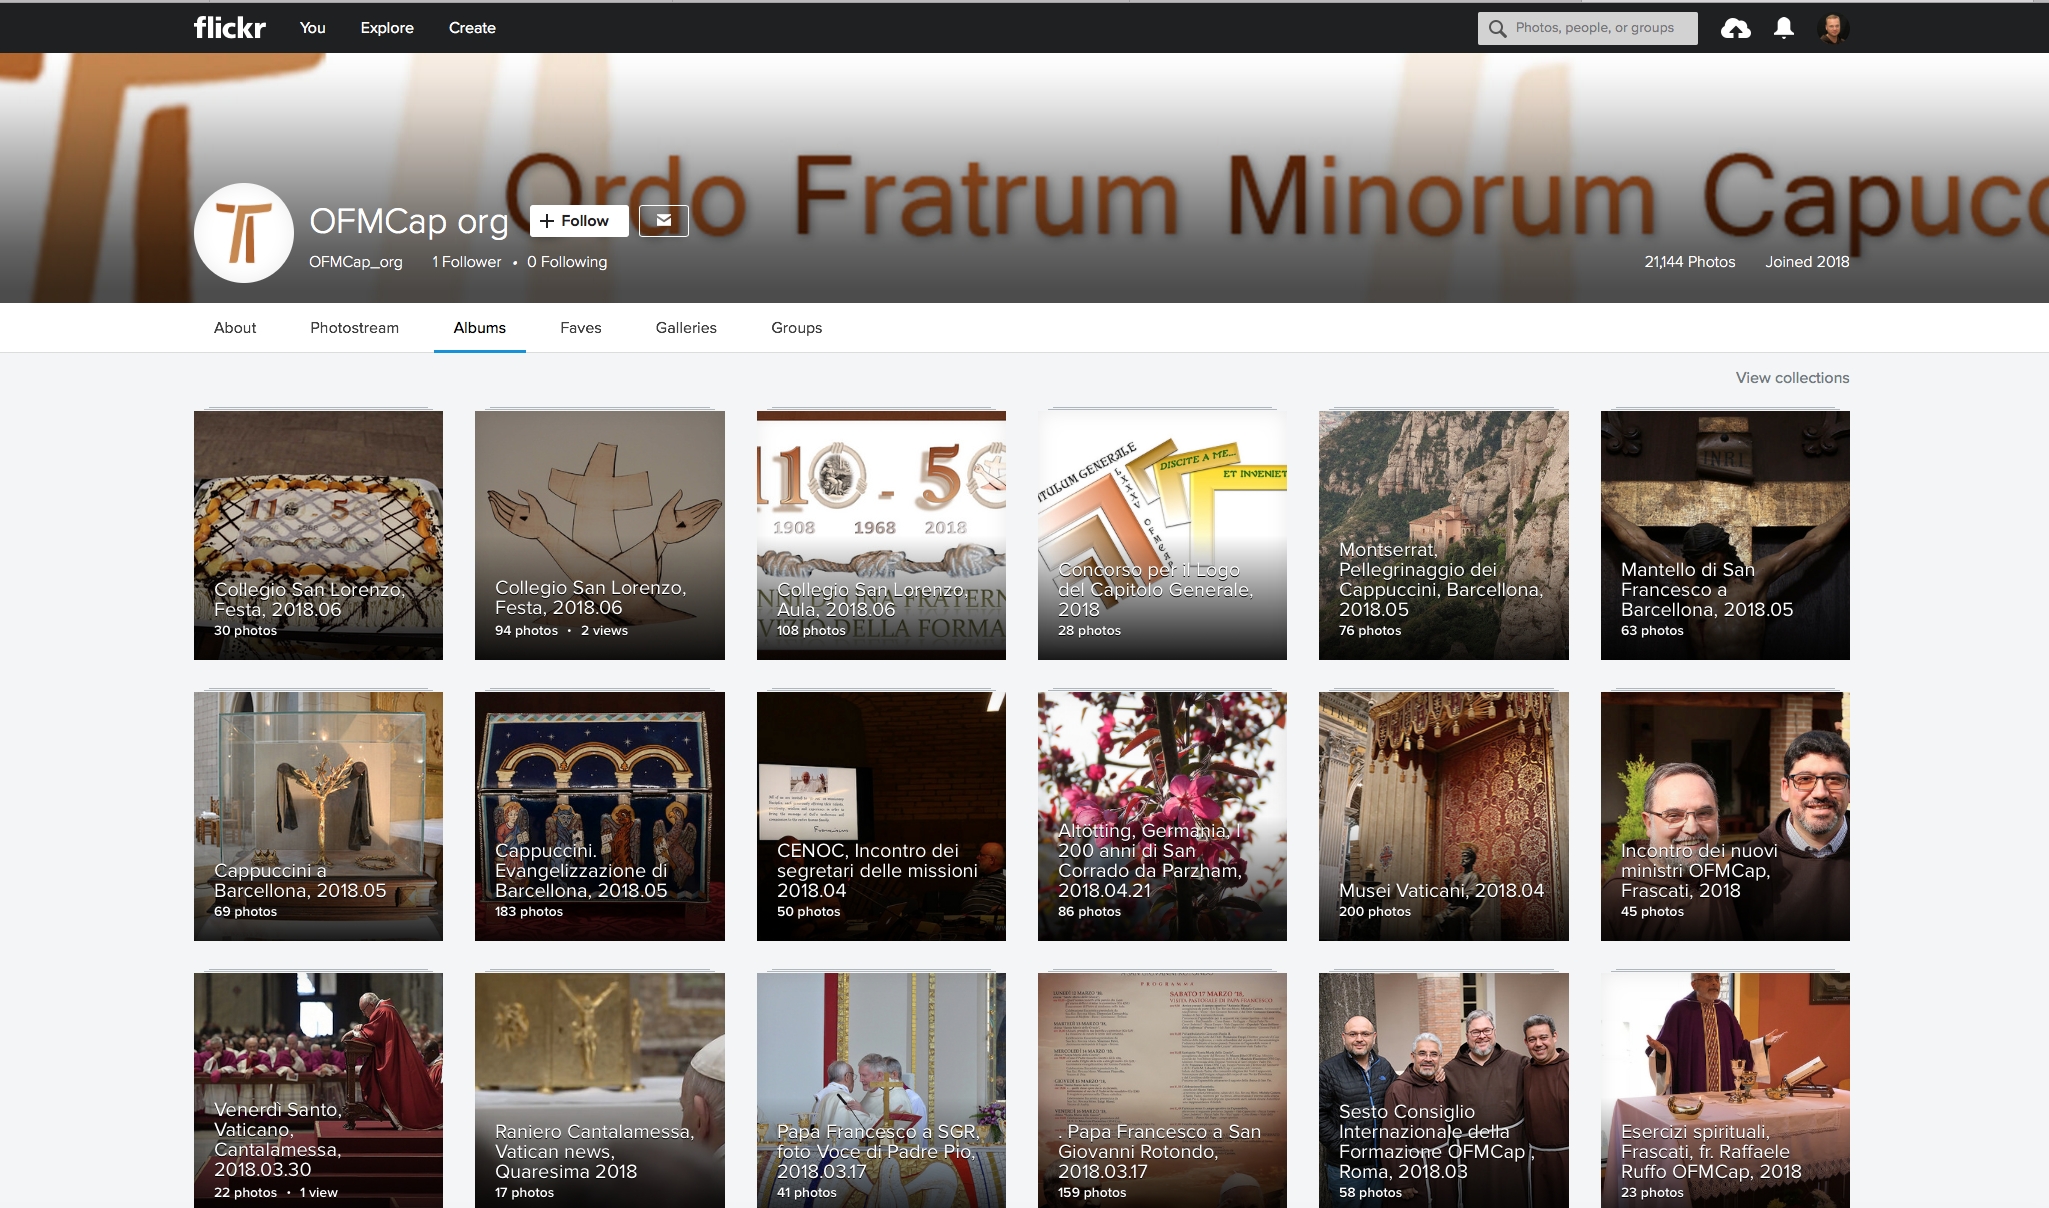2049x1208 pixels.
Task: Open the Mantello di San Francesco album
Action: click(x=1724, y=535)
